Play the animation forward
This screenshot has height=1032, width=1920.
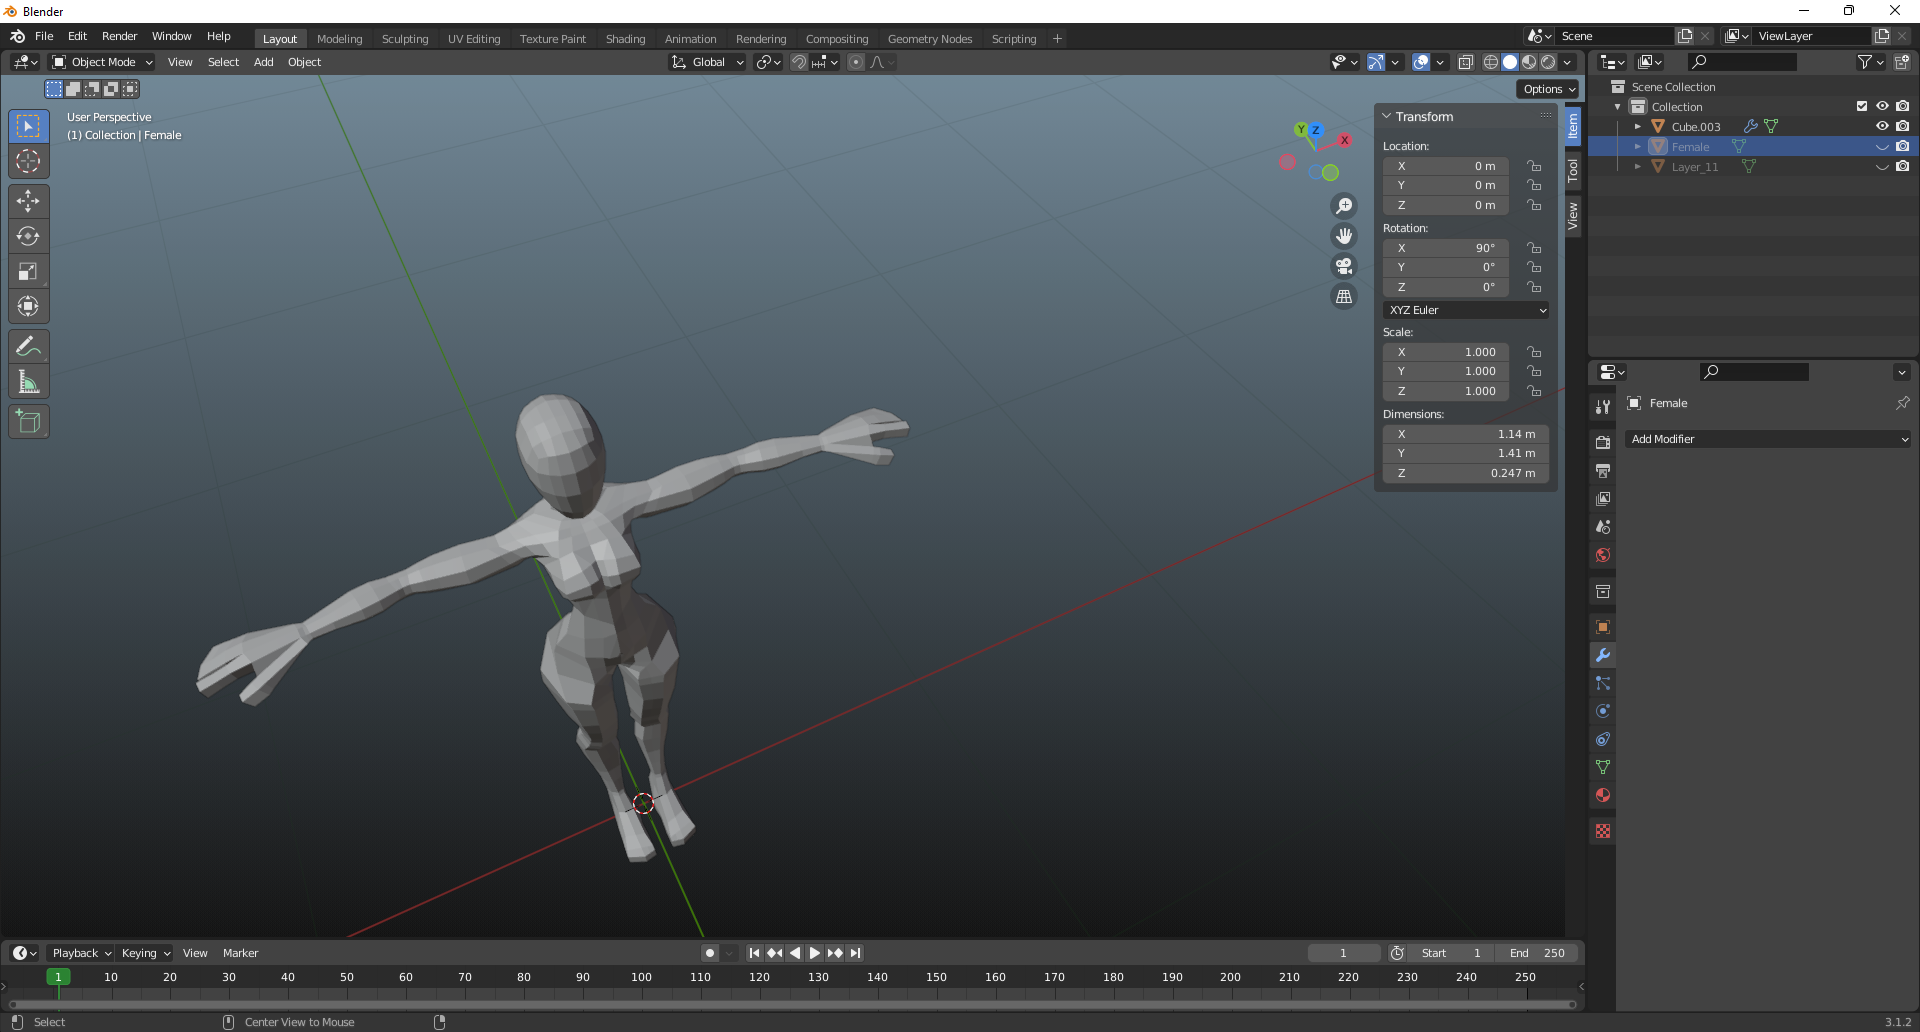coord(814,953)
